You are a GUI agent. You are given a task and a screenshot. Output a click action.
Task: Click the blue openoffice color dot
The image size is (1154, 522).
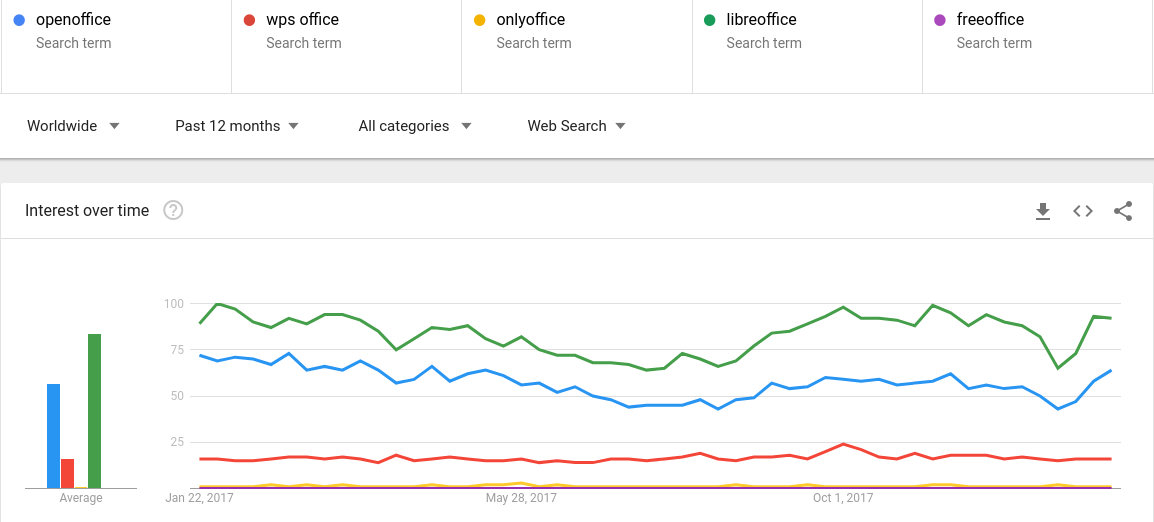click(19, 20)
